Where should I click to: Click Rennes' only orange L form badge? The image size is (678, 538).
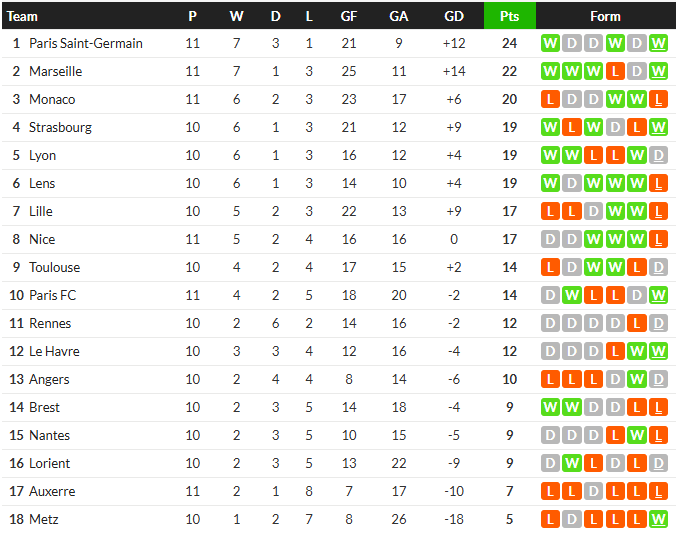(636, 323)
